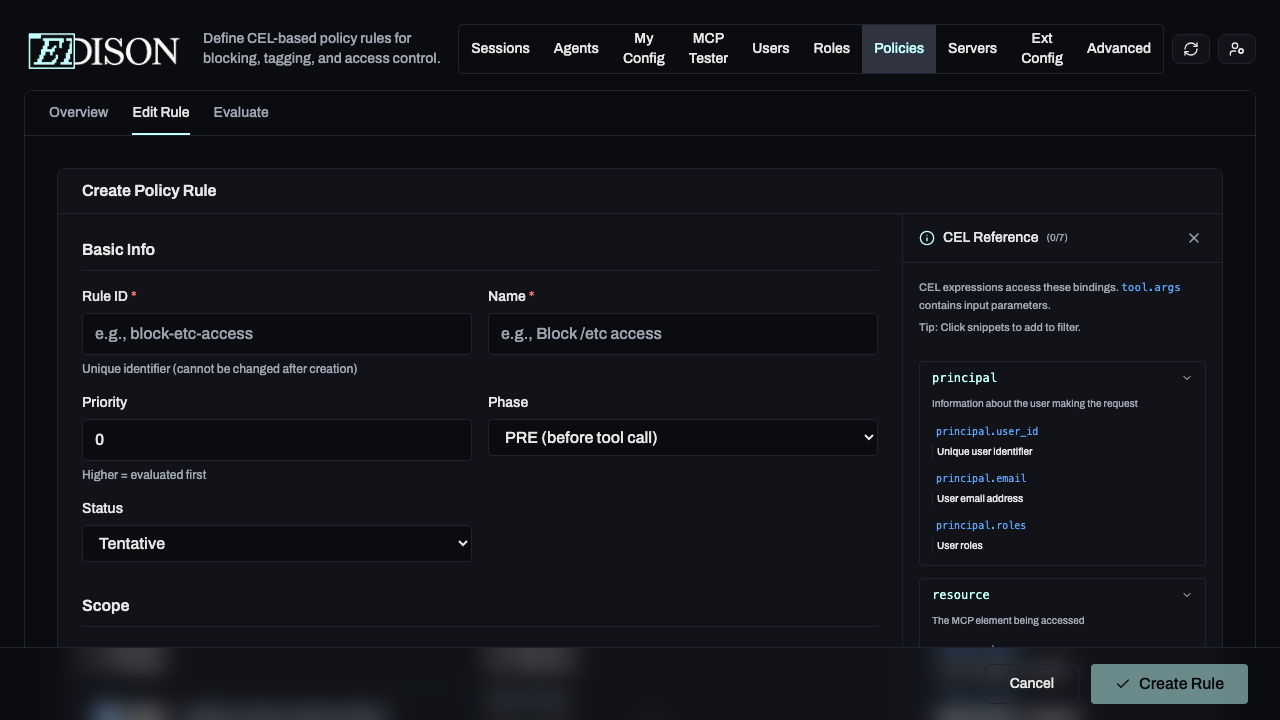Image resolution: width=1280 pixels, height=720 pixels.
Task: Open the Status dropdown showing Tentative
Action: click(x=276, y=543)
